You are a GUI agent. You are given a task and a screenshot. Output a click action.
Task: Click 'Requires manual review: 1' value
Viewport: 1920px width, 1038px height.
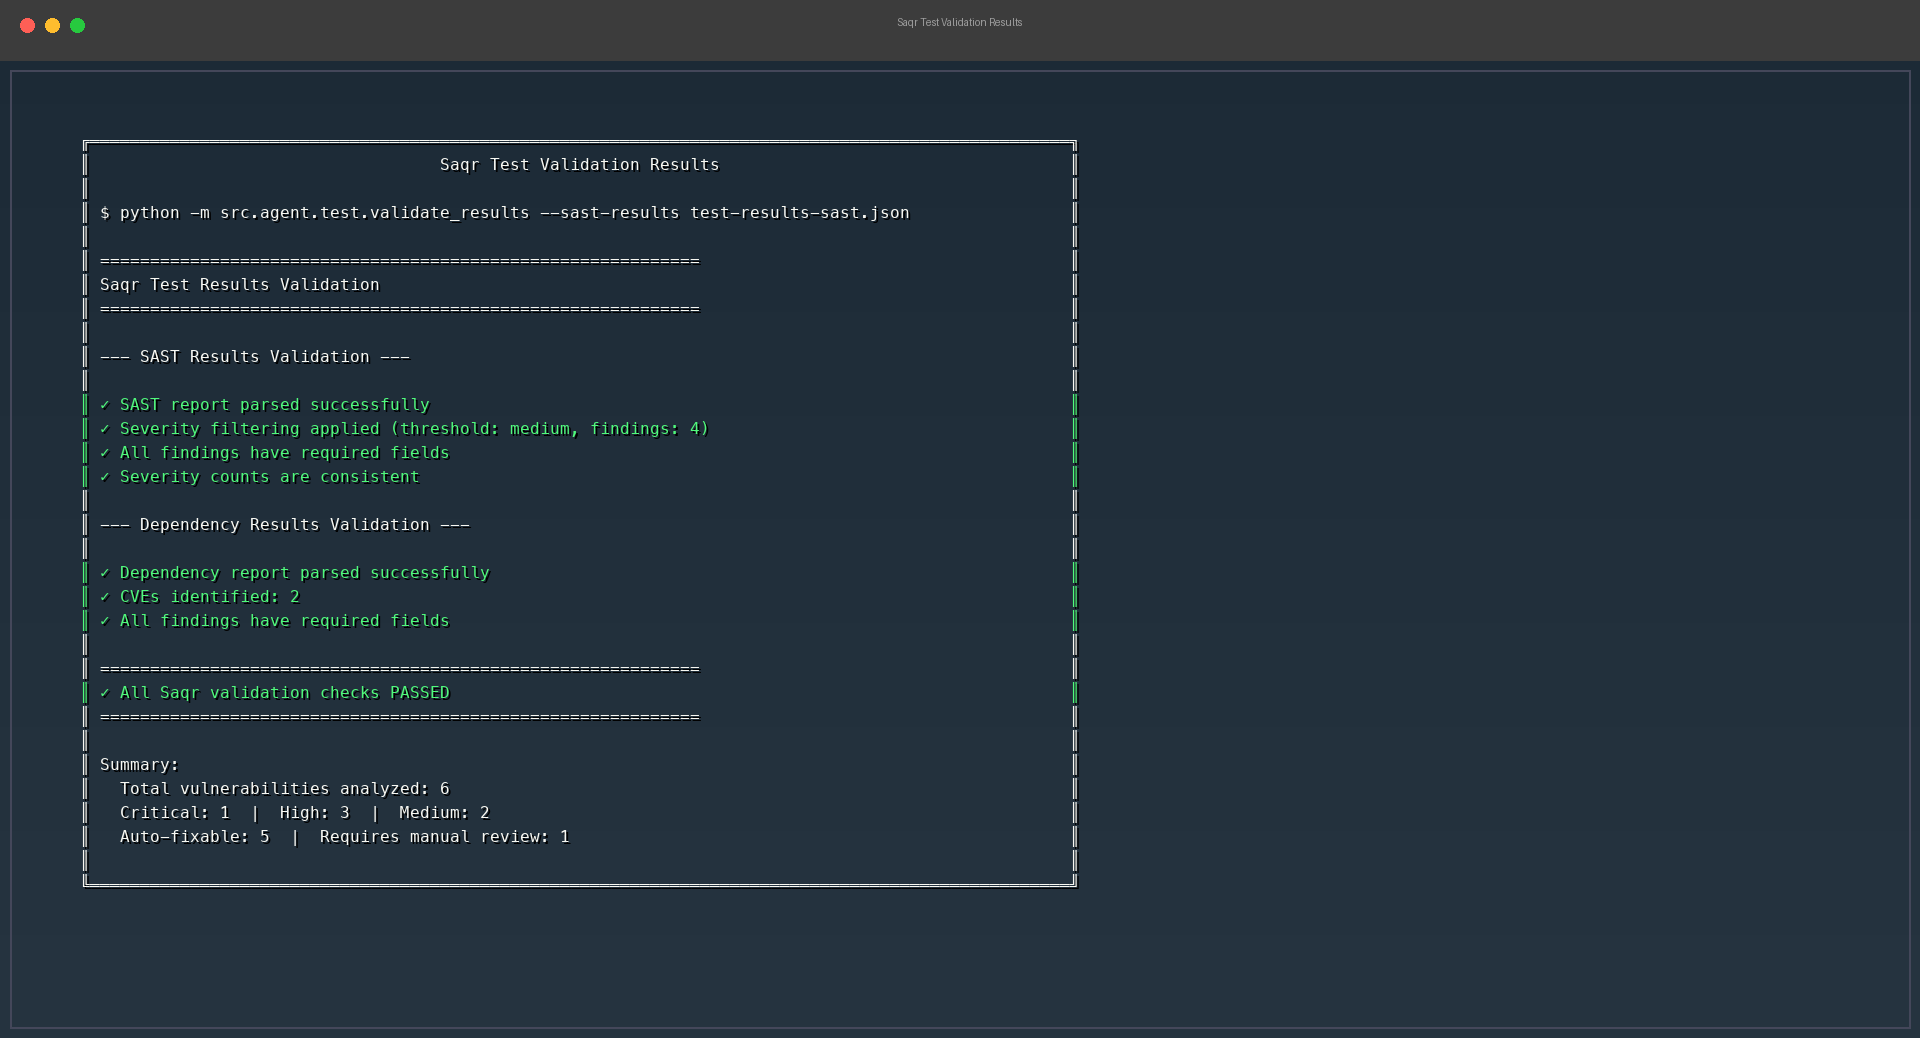click(445, 837)
